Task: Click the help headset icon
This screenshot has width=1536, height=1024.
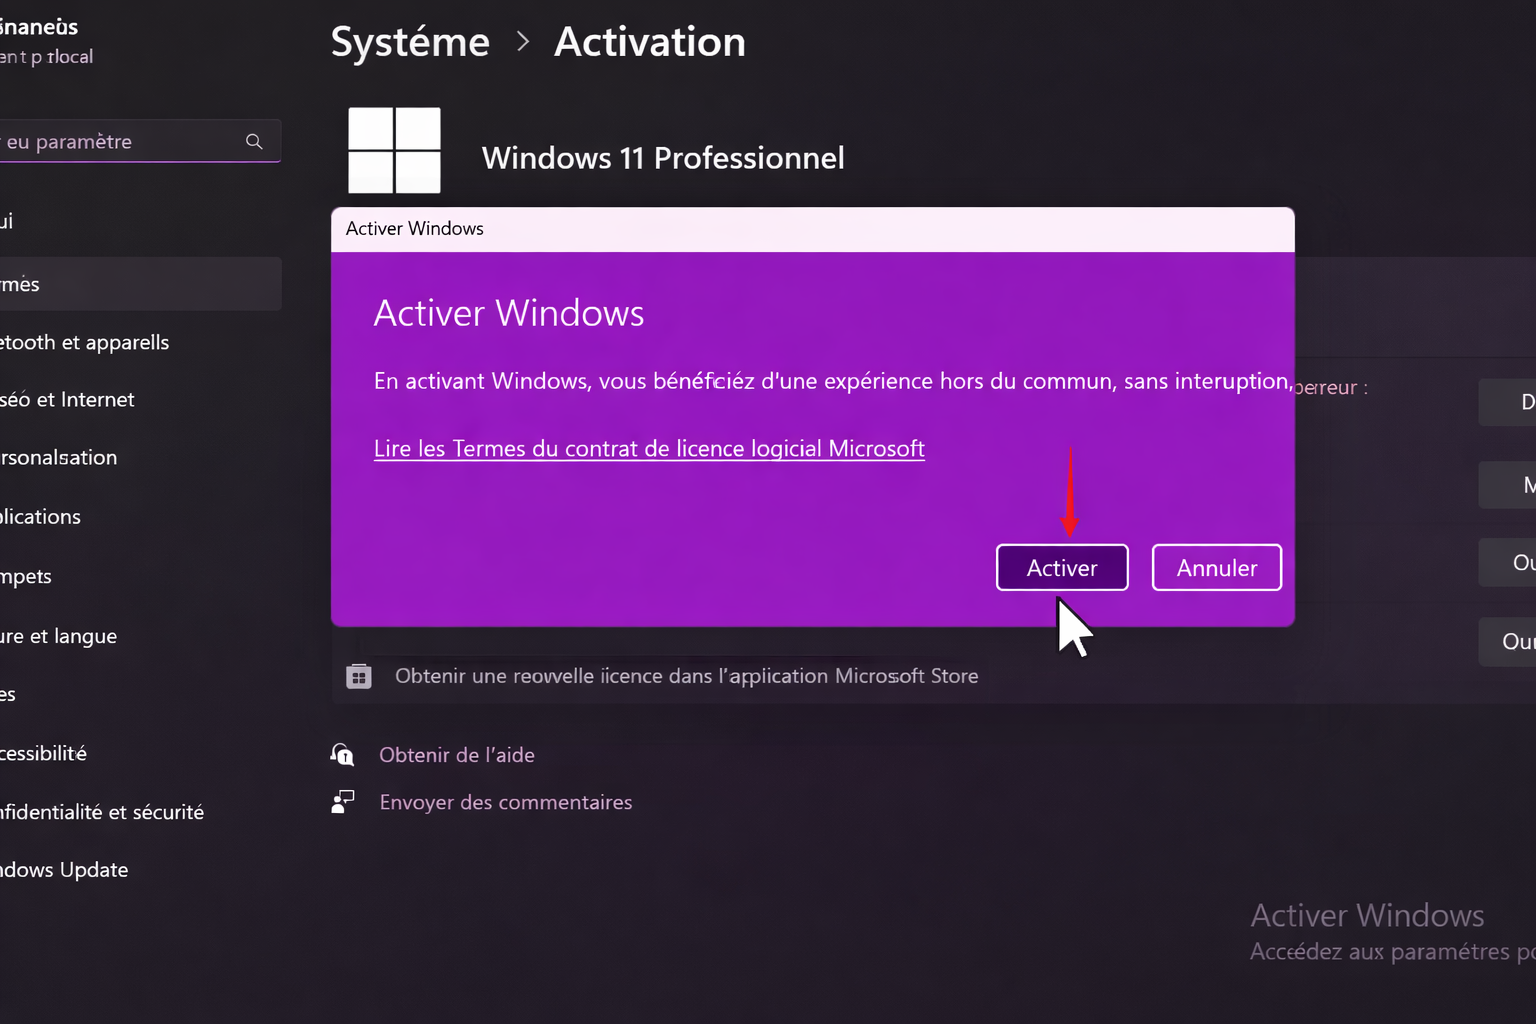Action: 342,754
